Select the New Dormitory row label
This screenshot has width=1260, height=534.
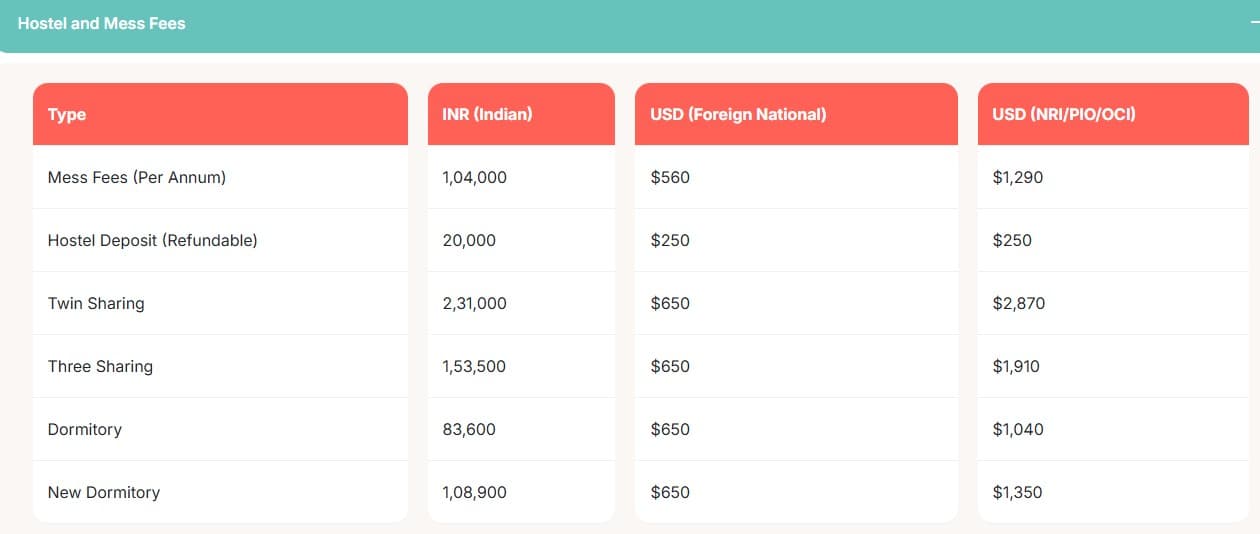[104, 492]
